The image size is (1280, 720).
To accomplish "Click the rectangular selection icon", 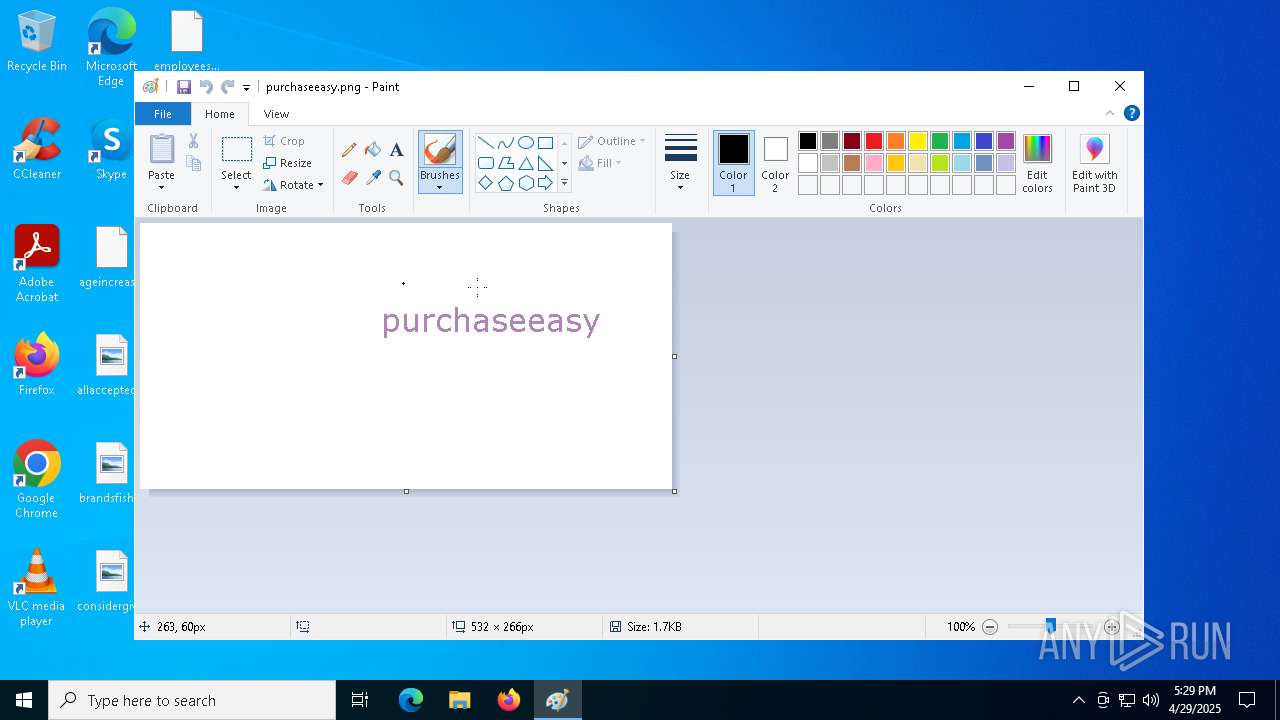I will tap(236, 150).
